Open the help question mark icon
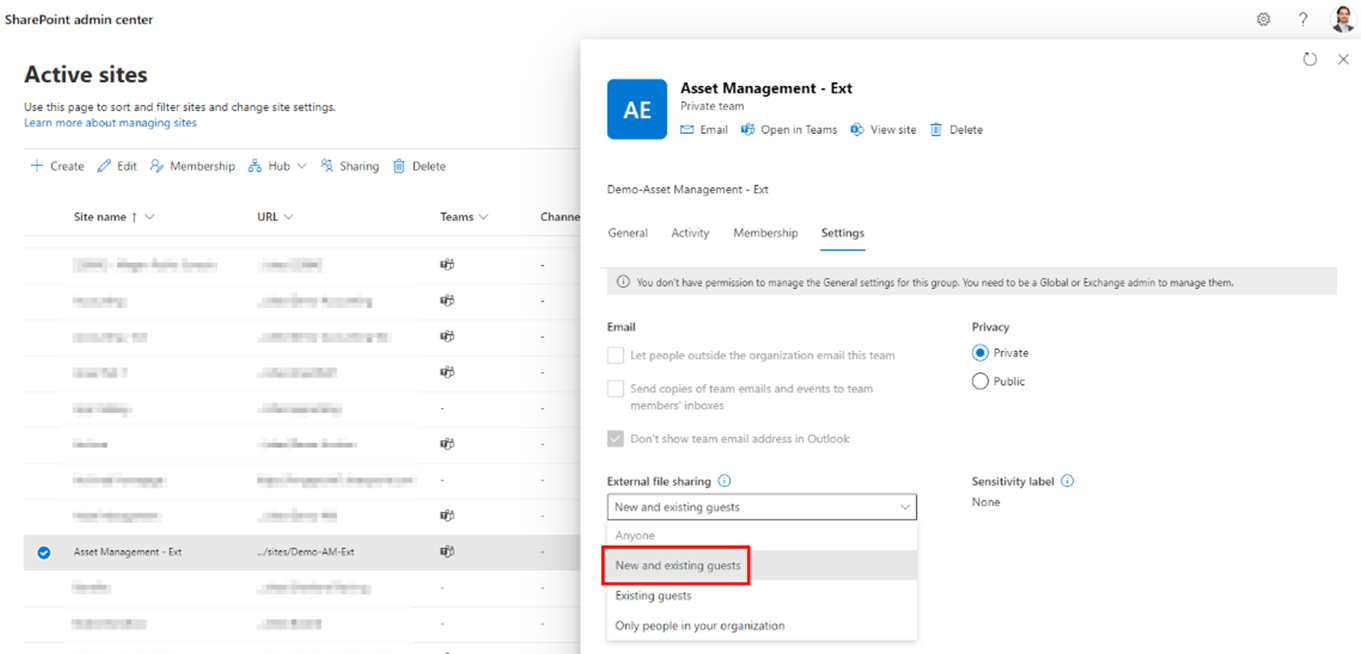 point(1303,20)
